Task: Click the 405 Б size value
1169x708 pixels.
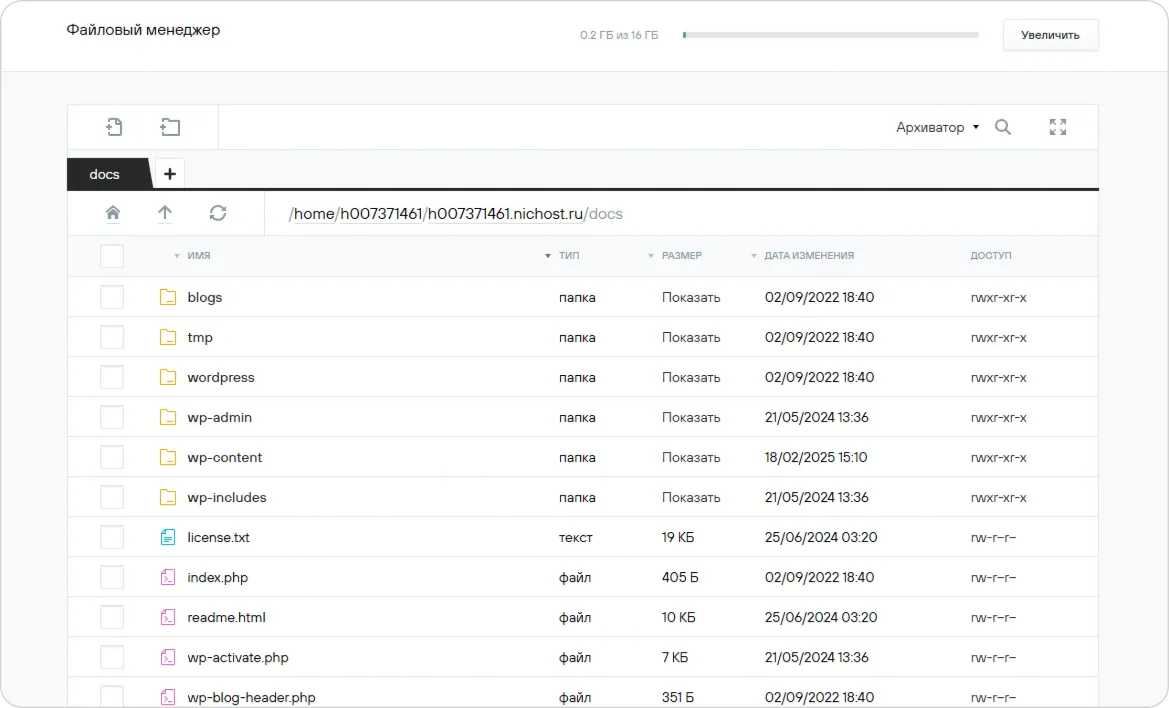Action: click(680, 578)
